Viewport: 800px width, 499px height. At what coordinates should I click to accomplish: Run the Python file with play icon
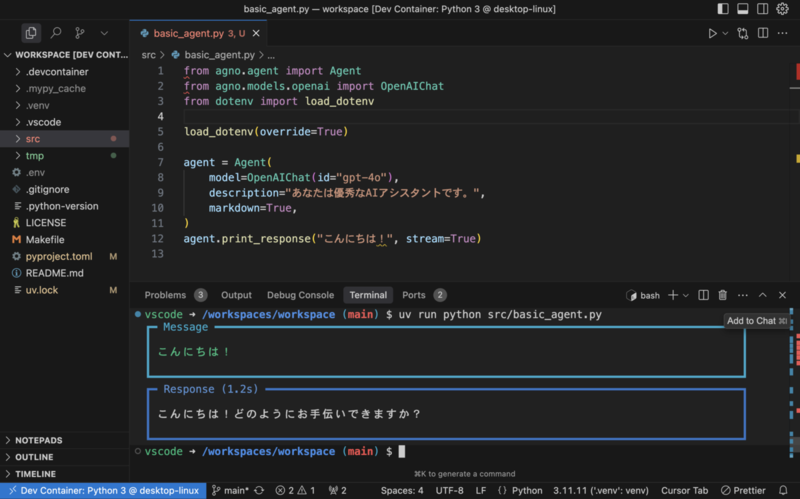712,33
